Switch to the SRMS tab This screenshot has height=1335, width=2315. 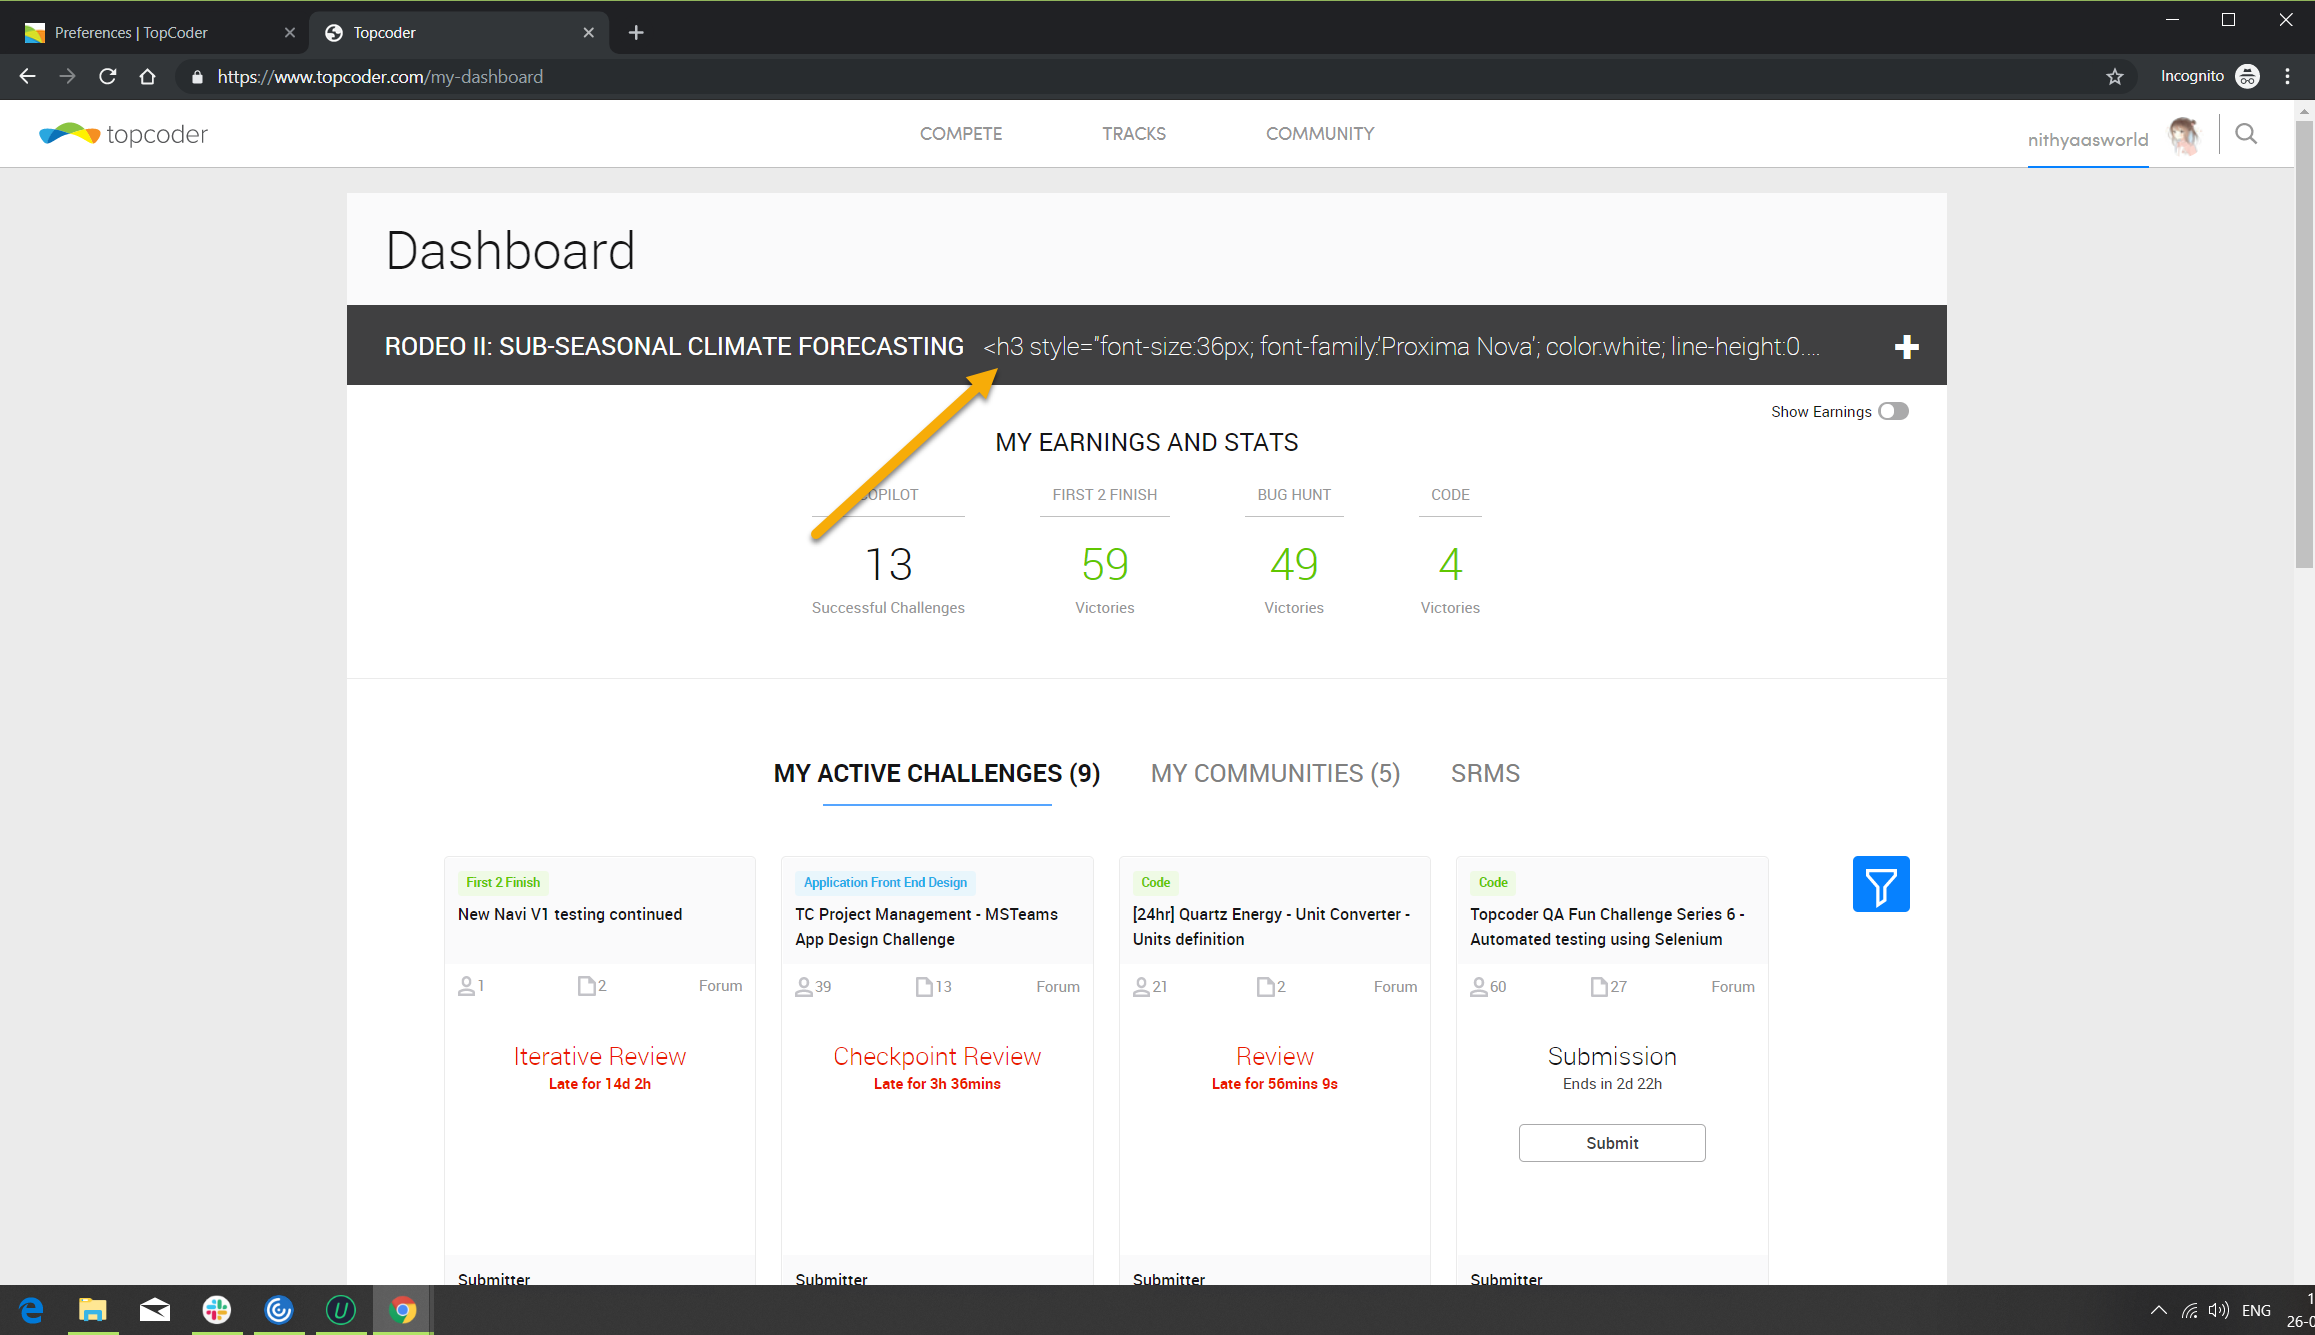[1485, 773]
